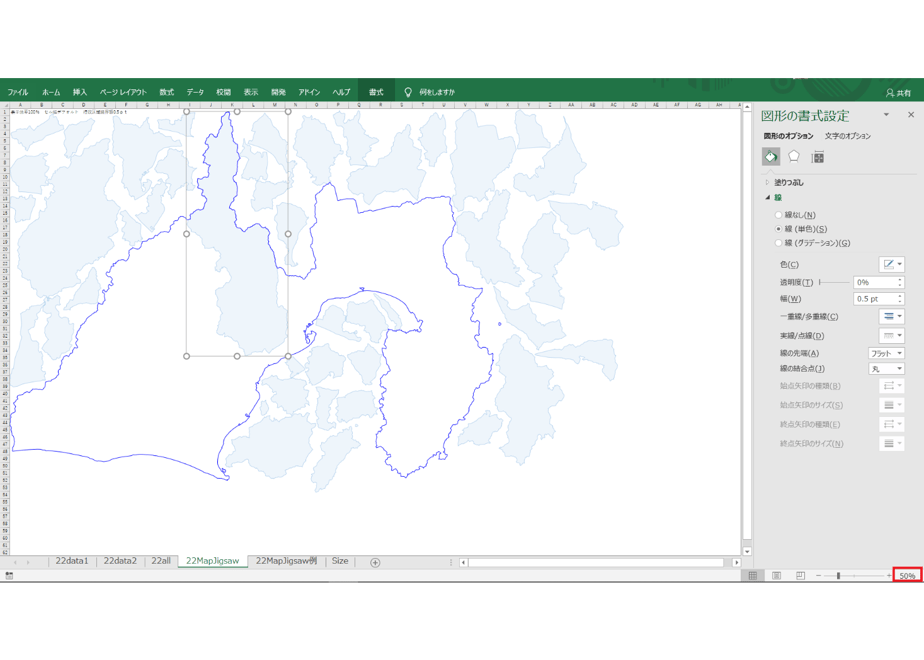Switch to Page Layout view icon

coord(777,575)
